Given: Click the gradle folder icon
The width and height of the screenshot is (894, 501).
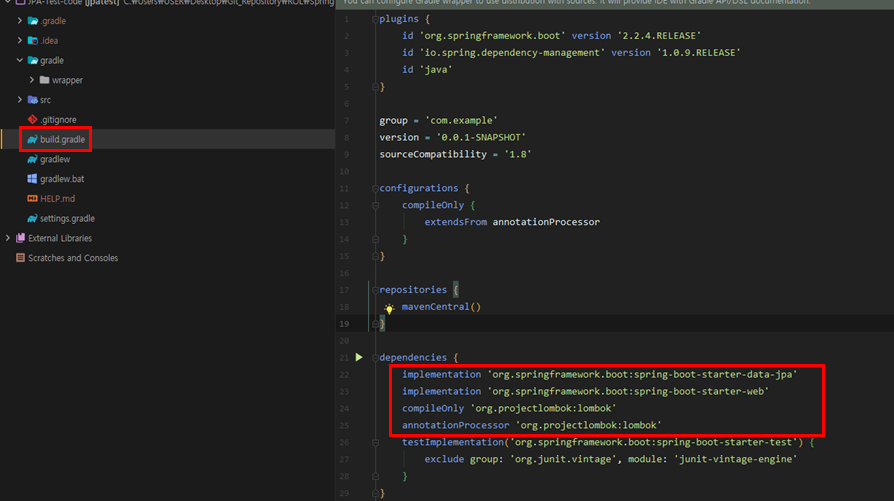Looking at the screenshot, I should [33, 60].
